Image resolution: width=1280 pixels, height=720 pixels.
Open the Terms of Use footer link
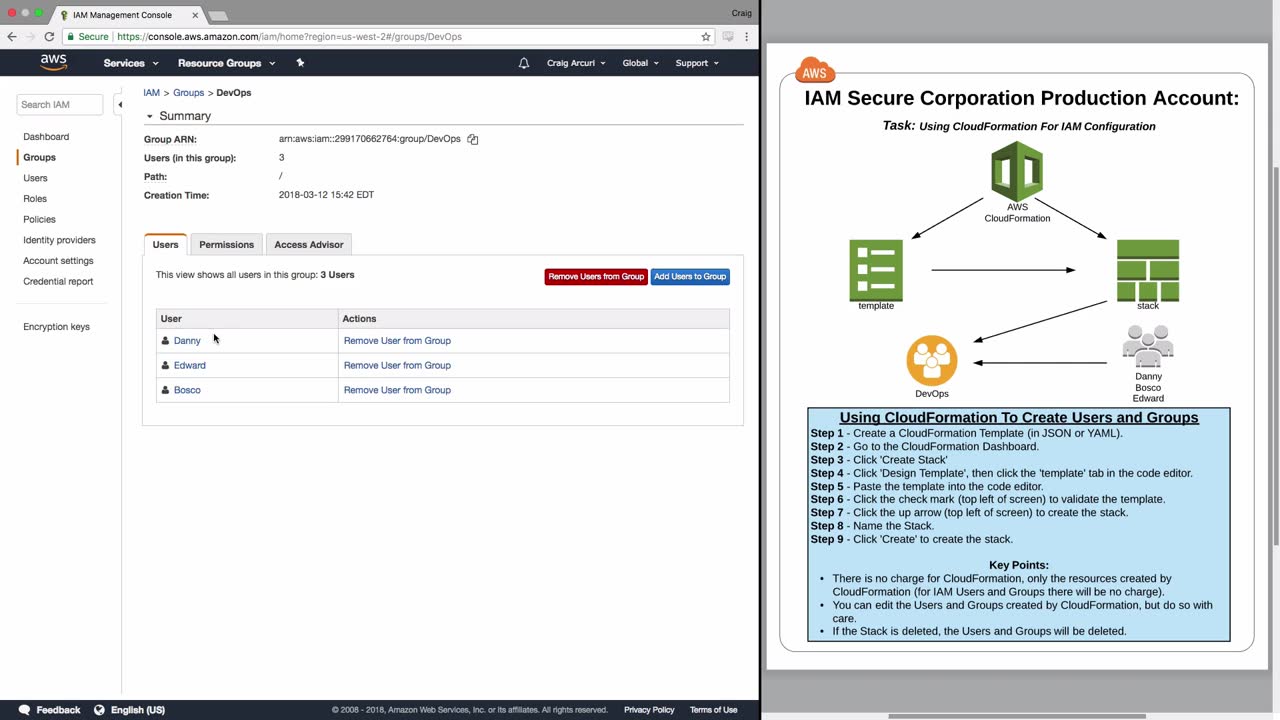[713, 710]
